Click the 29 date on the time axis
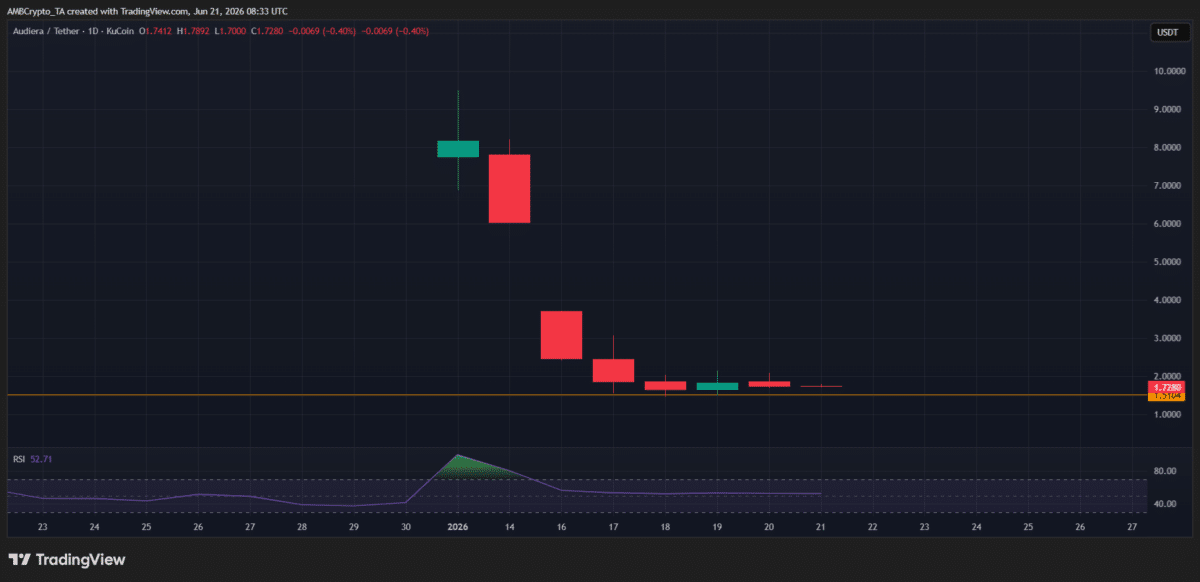Viewport: 1200px width, 582px height. [x=354, y=526]
